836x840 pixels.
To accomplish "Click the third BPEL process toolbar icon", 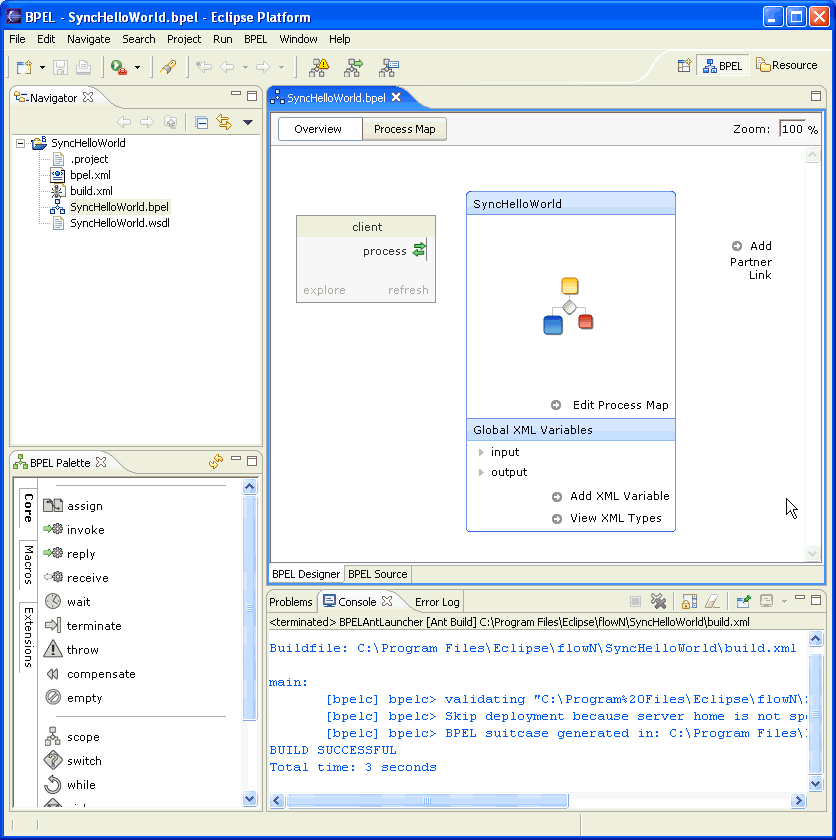I will click(x=389, y=67).
